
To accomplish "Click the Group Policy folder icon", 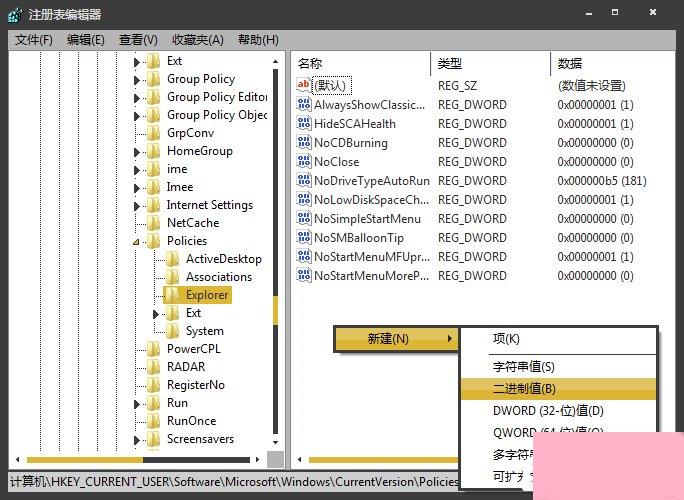I will [x=153, y=79].
